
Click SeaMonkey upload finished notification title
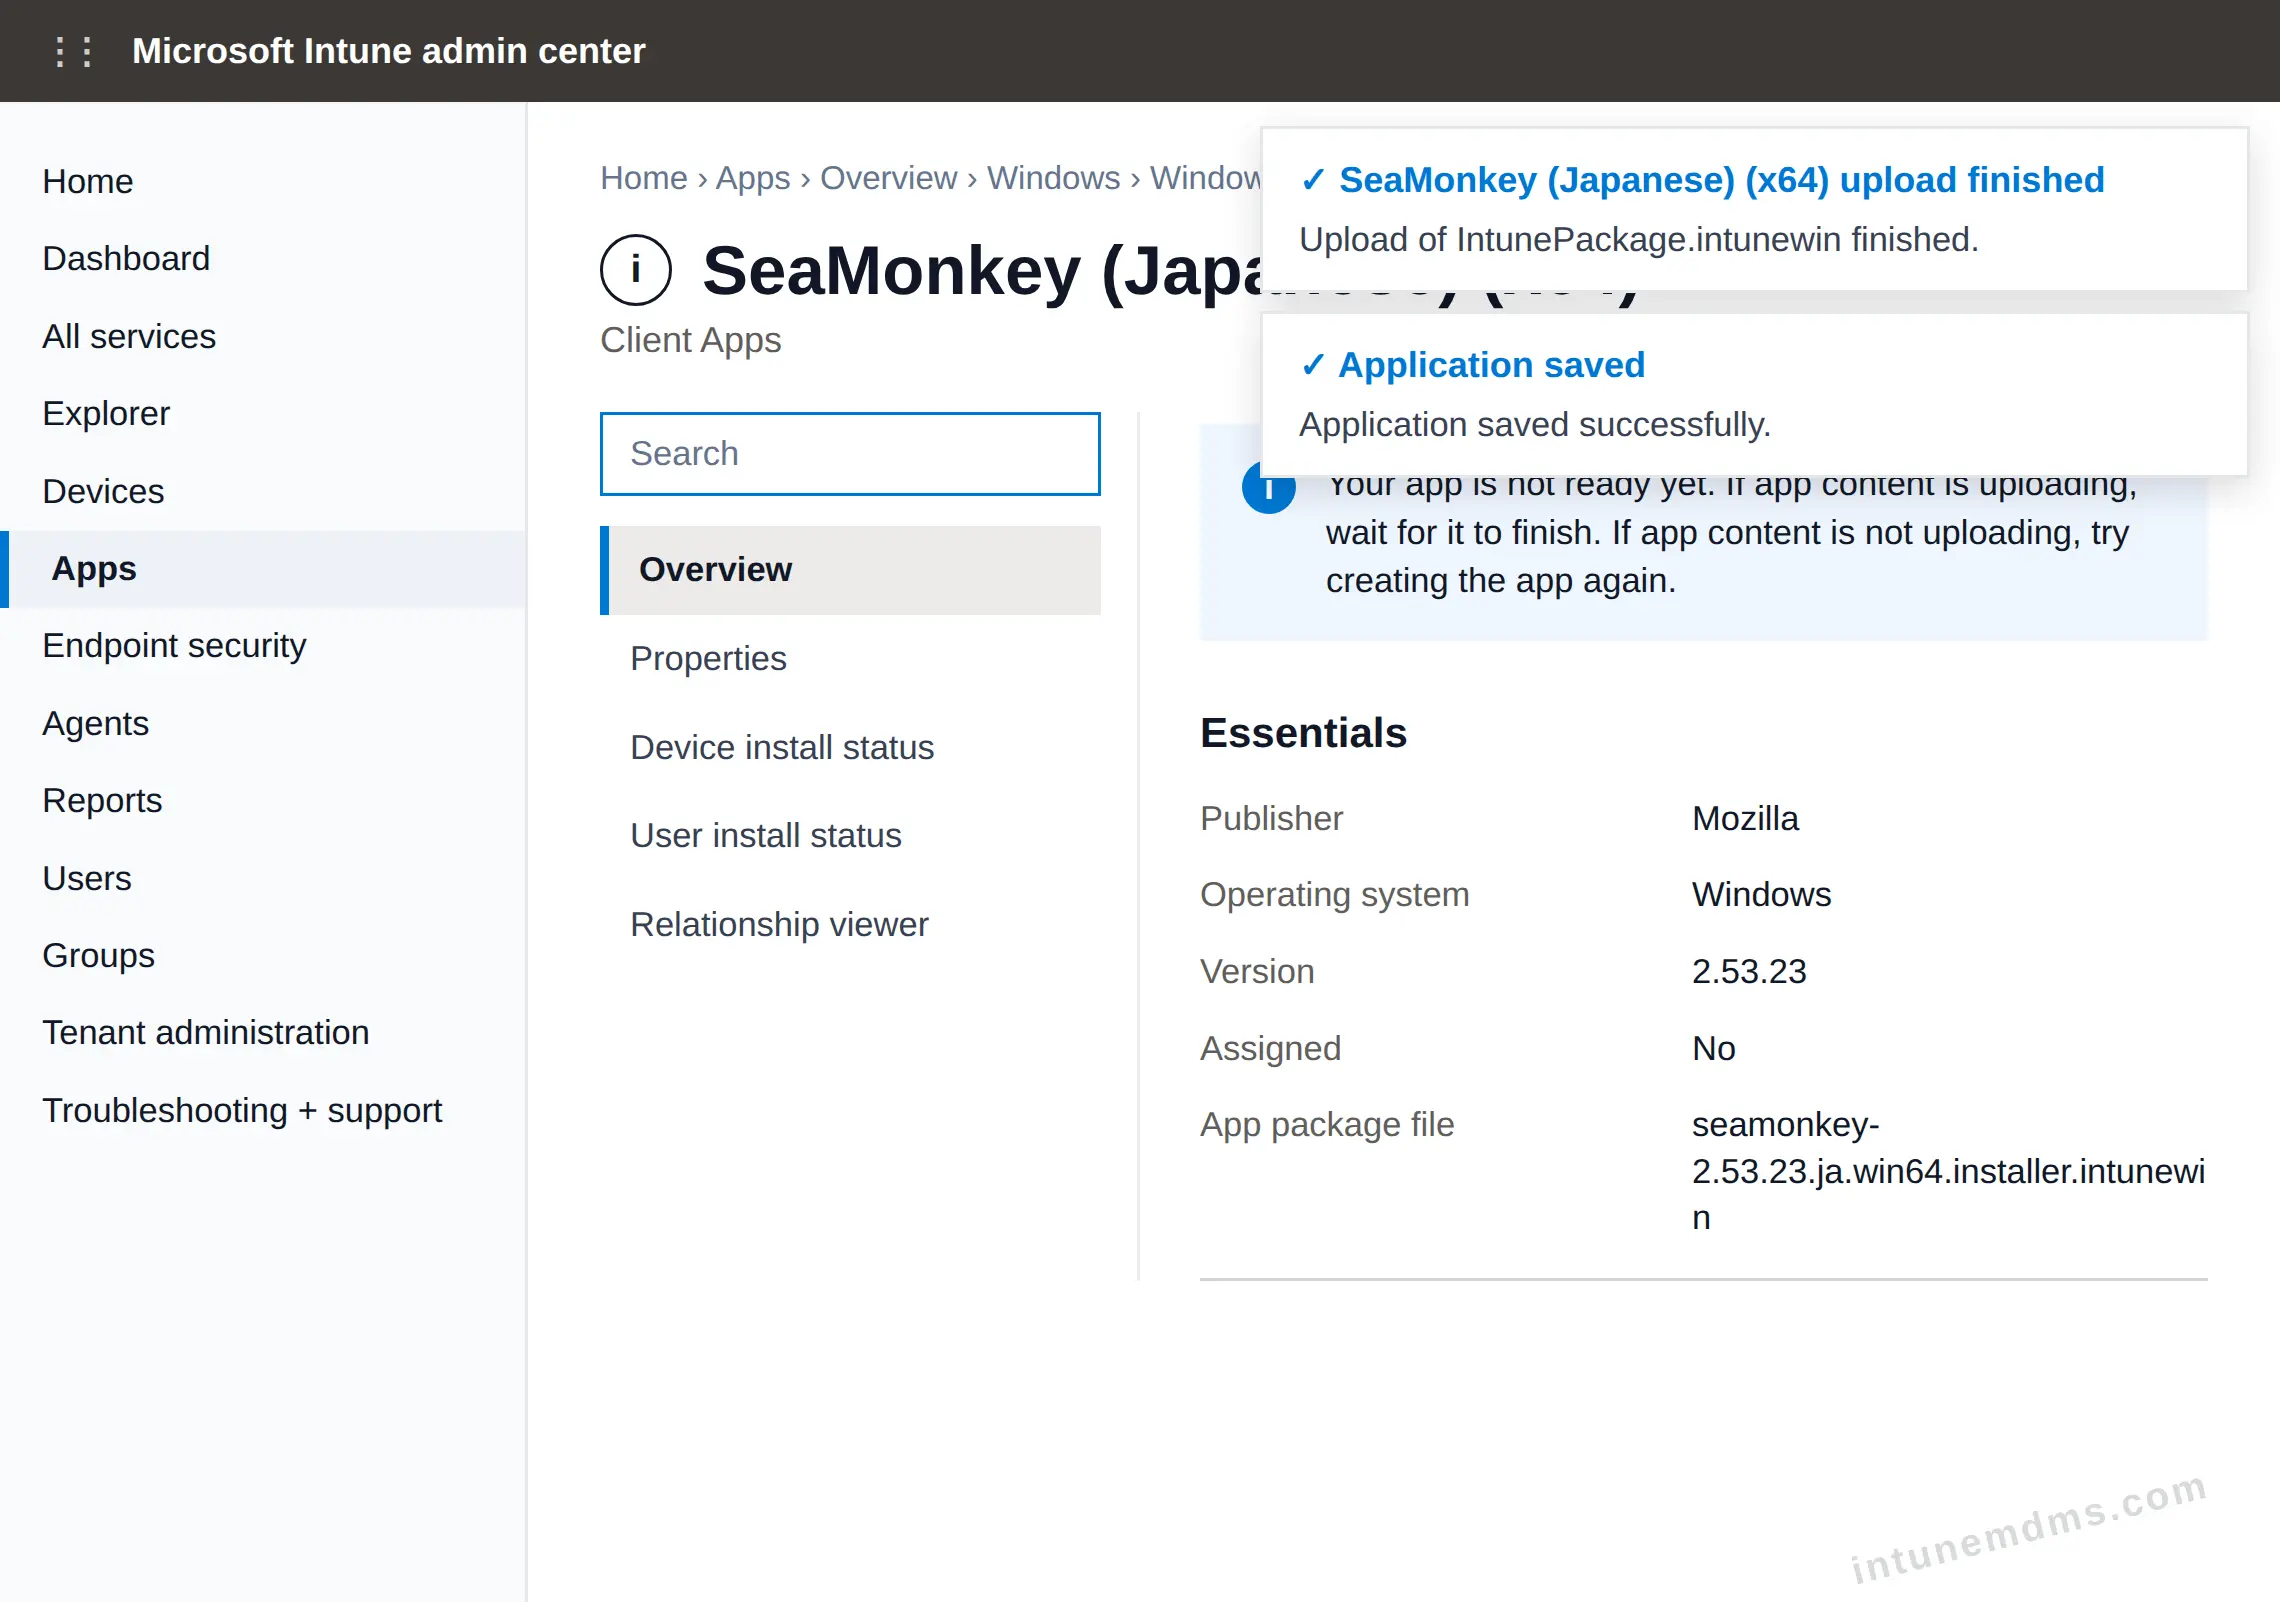pyautogui.click(x=1721, y=180)
